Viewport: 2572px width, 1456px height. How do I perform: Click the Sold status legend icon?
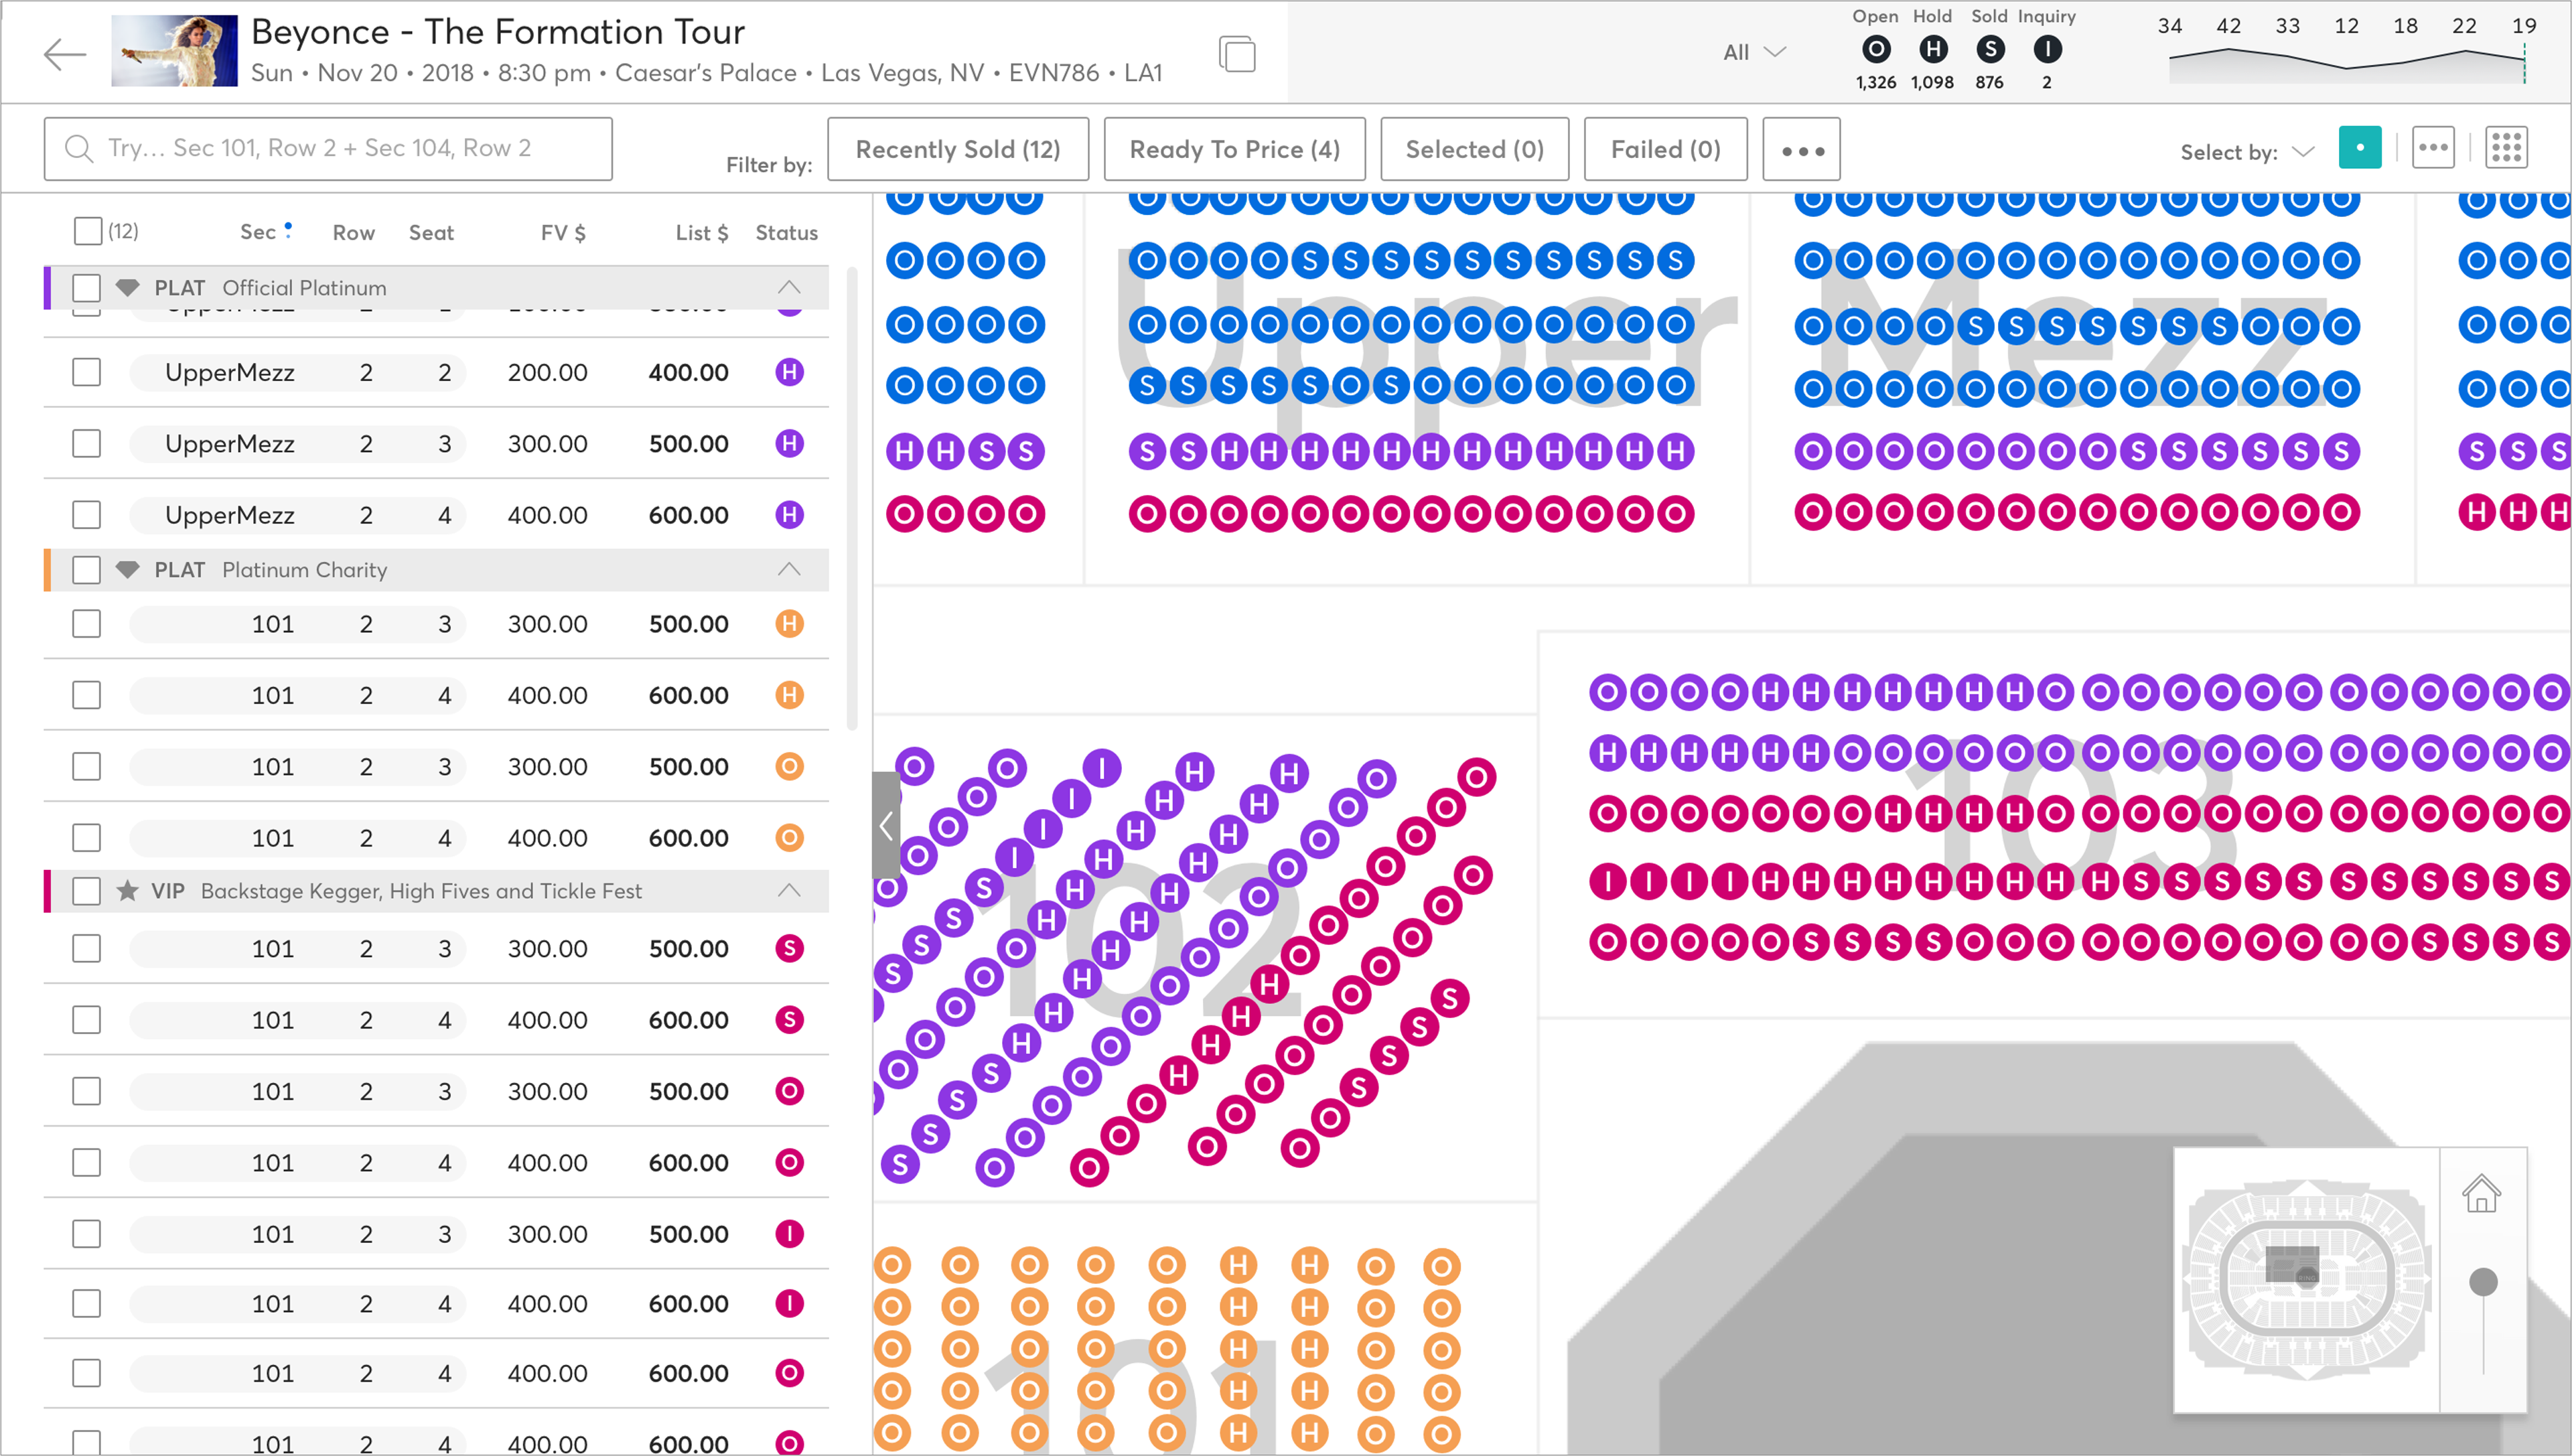click(1990, 49)
